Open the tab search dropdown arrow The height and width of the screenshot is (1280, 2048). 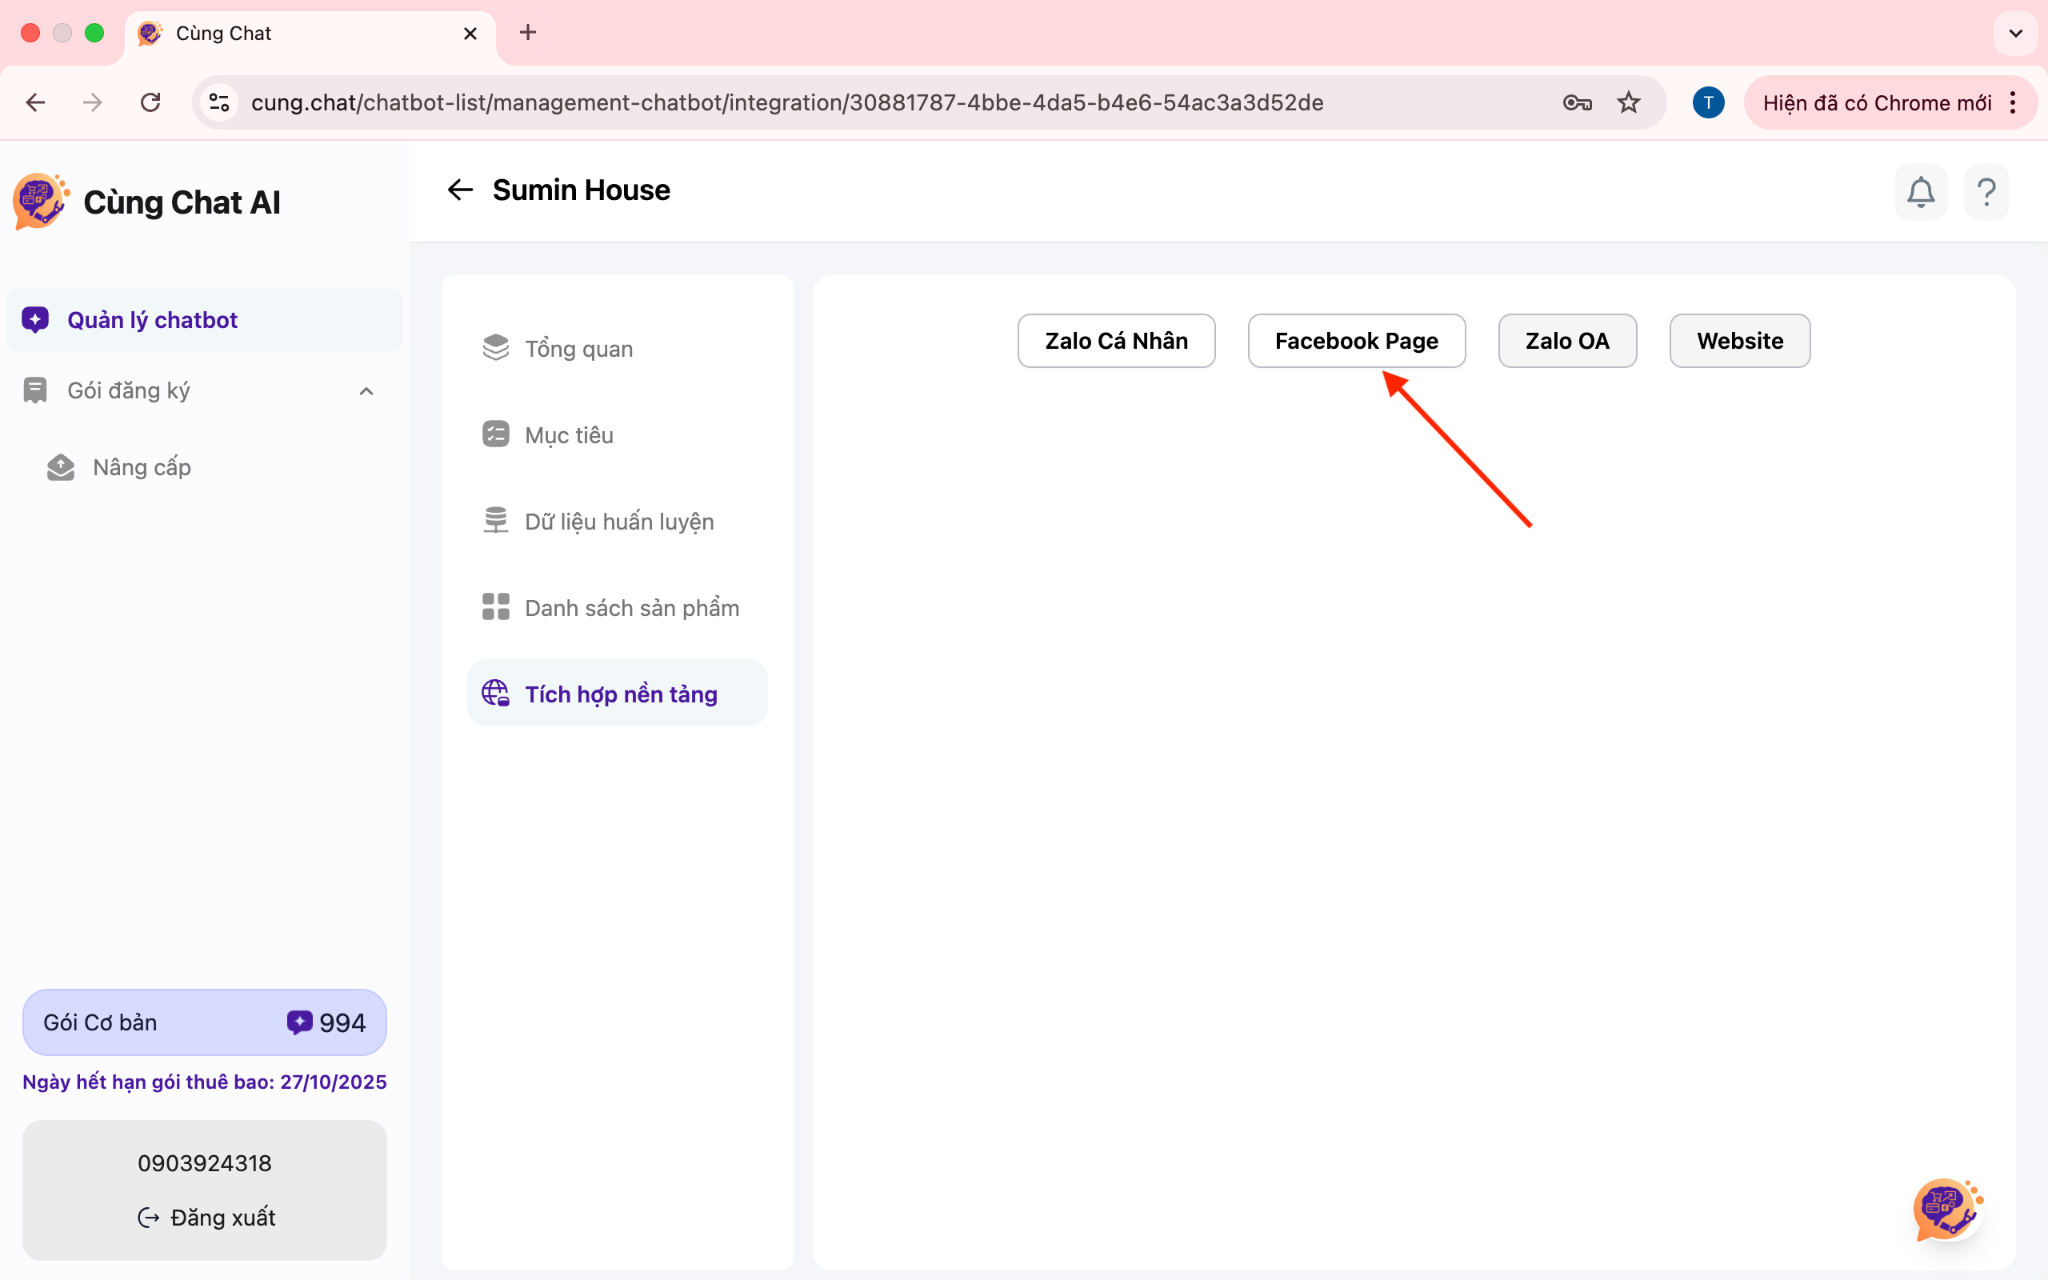tap(2015, 33)
